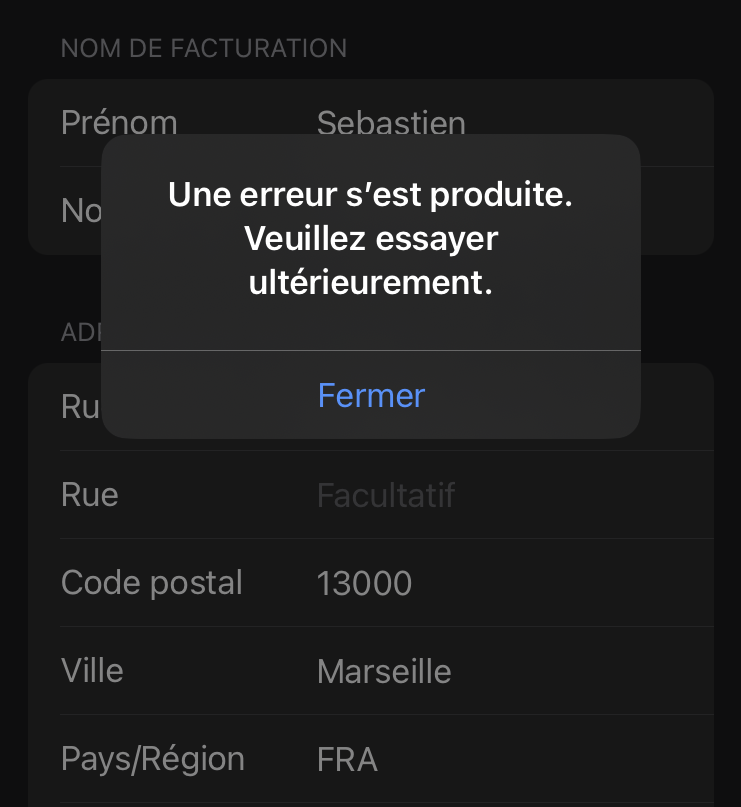Click the partially hidden Nom label
Image resolution: width=741 pixels, height=807 pixels.
[81, 210]
